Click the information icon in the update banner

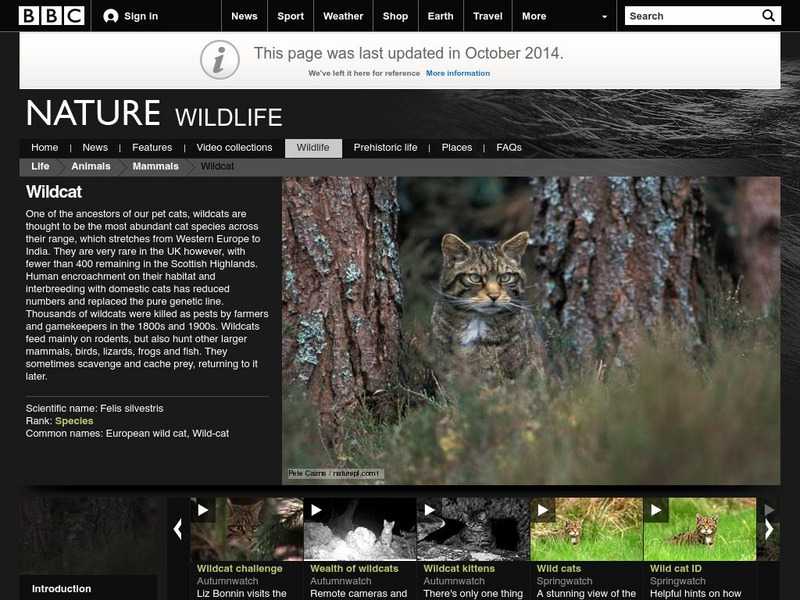point(220,58)
